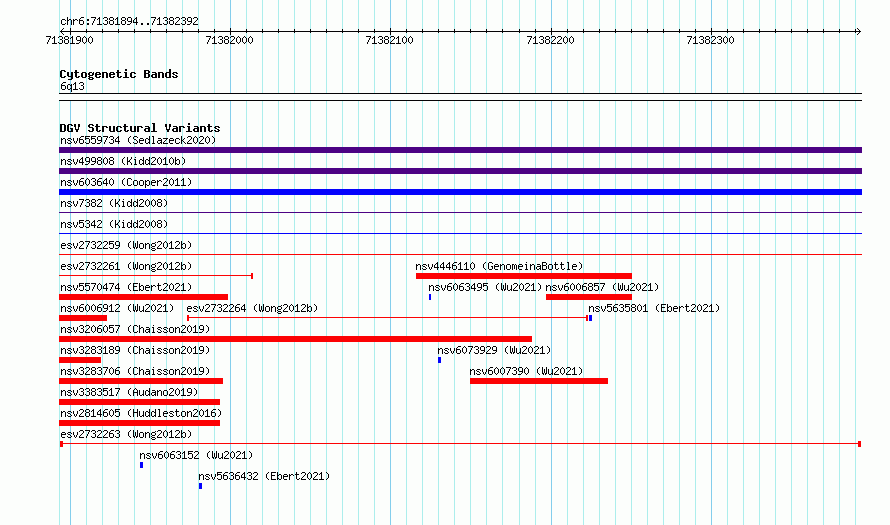Click the nsv6007390 (Wu2021) text label
The image size is (890, 525).
(x=526, y=371)
